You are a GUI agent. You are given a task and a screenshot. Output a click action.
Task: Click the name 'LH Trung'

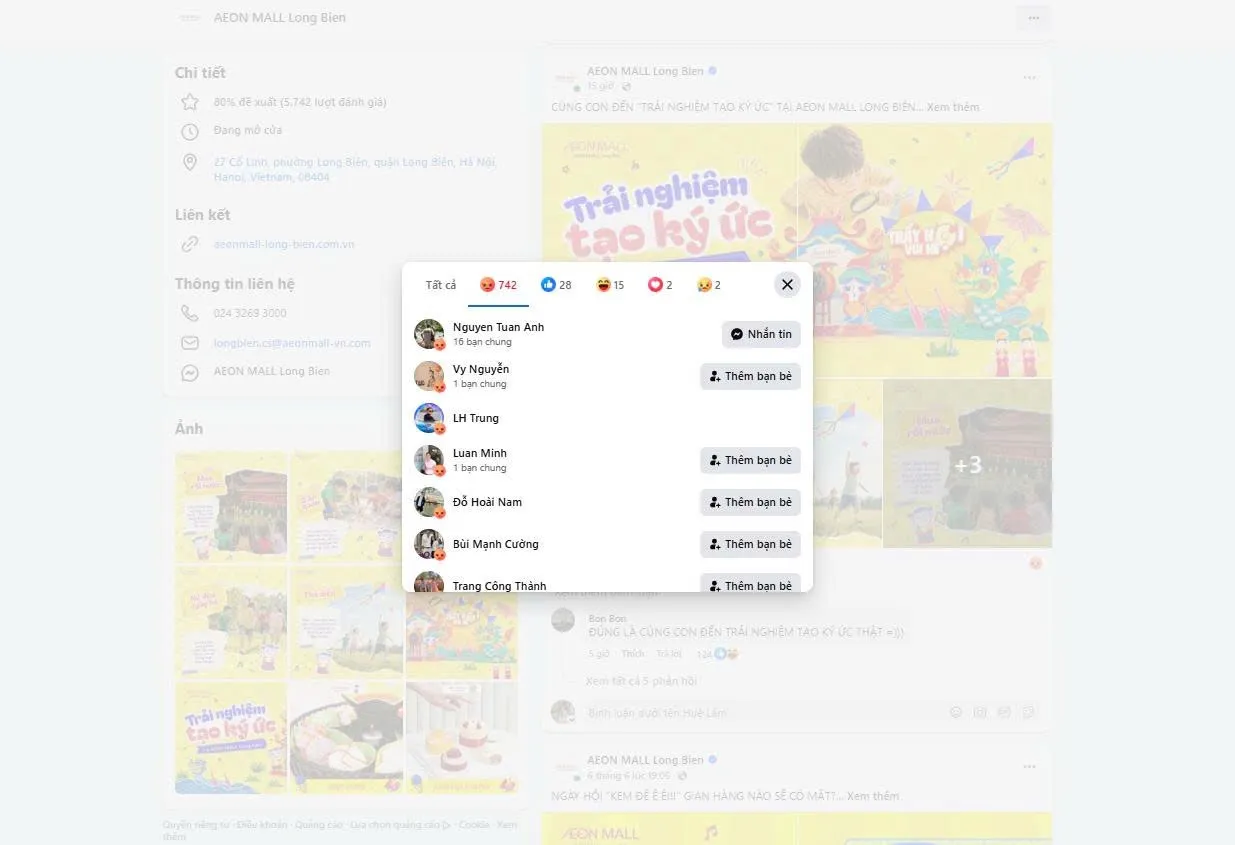476,418
